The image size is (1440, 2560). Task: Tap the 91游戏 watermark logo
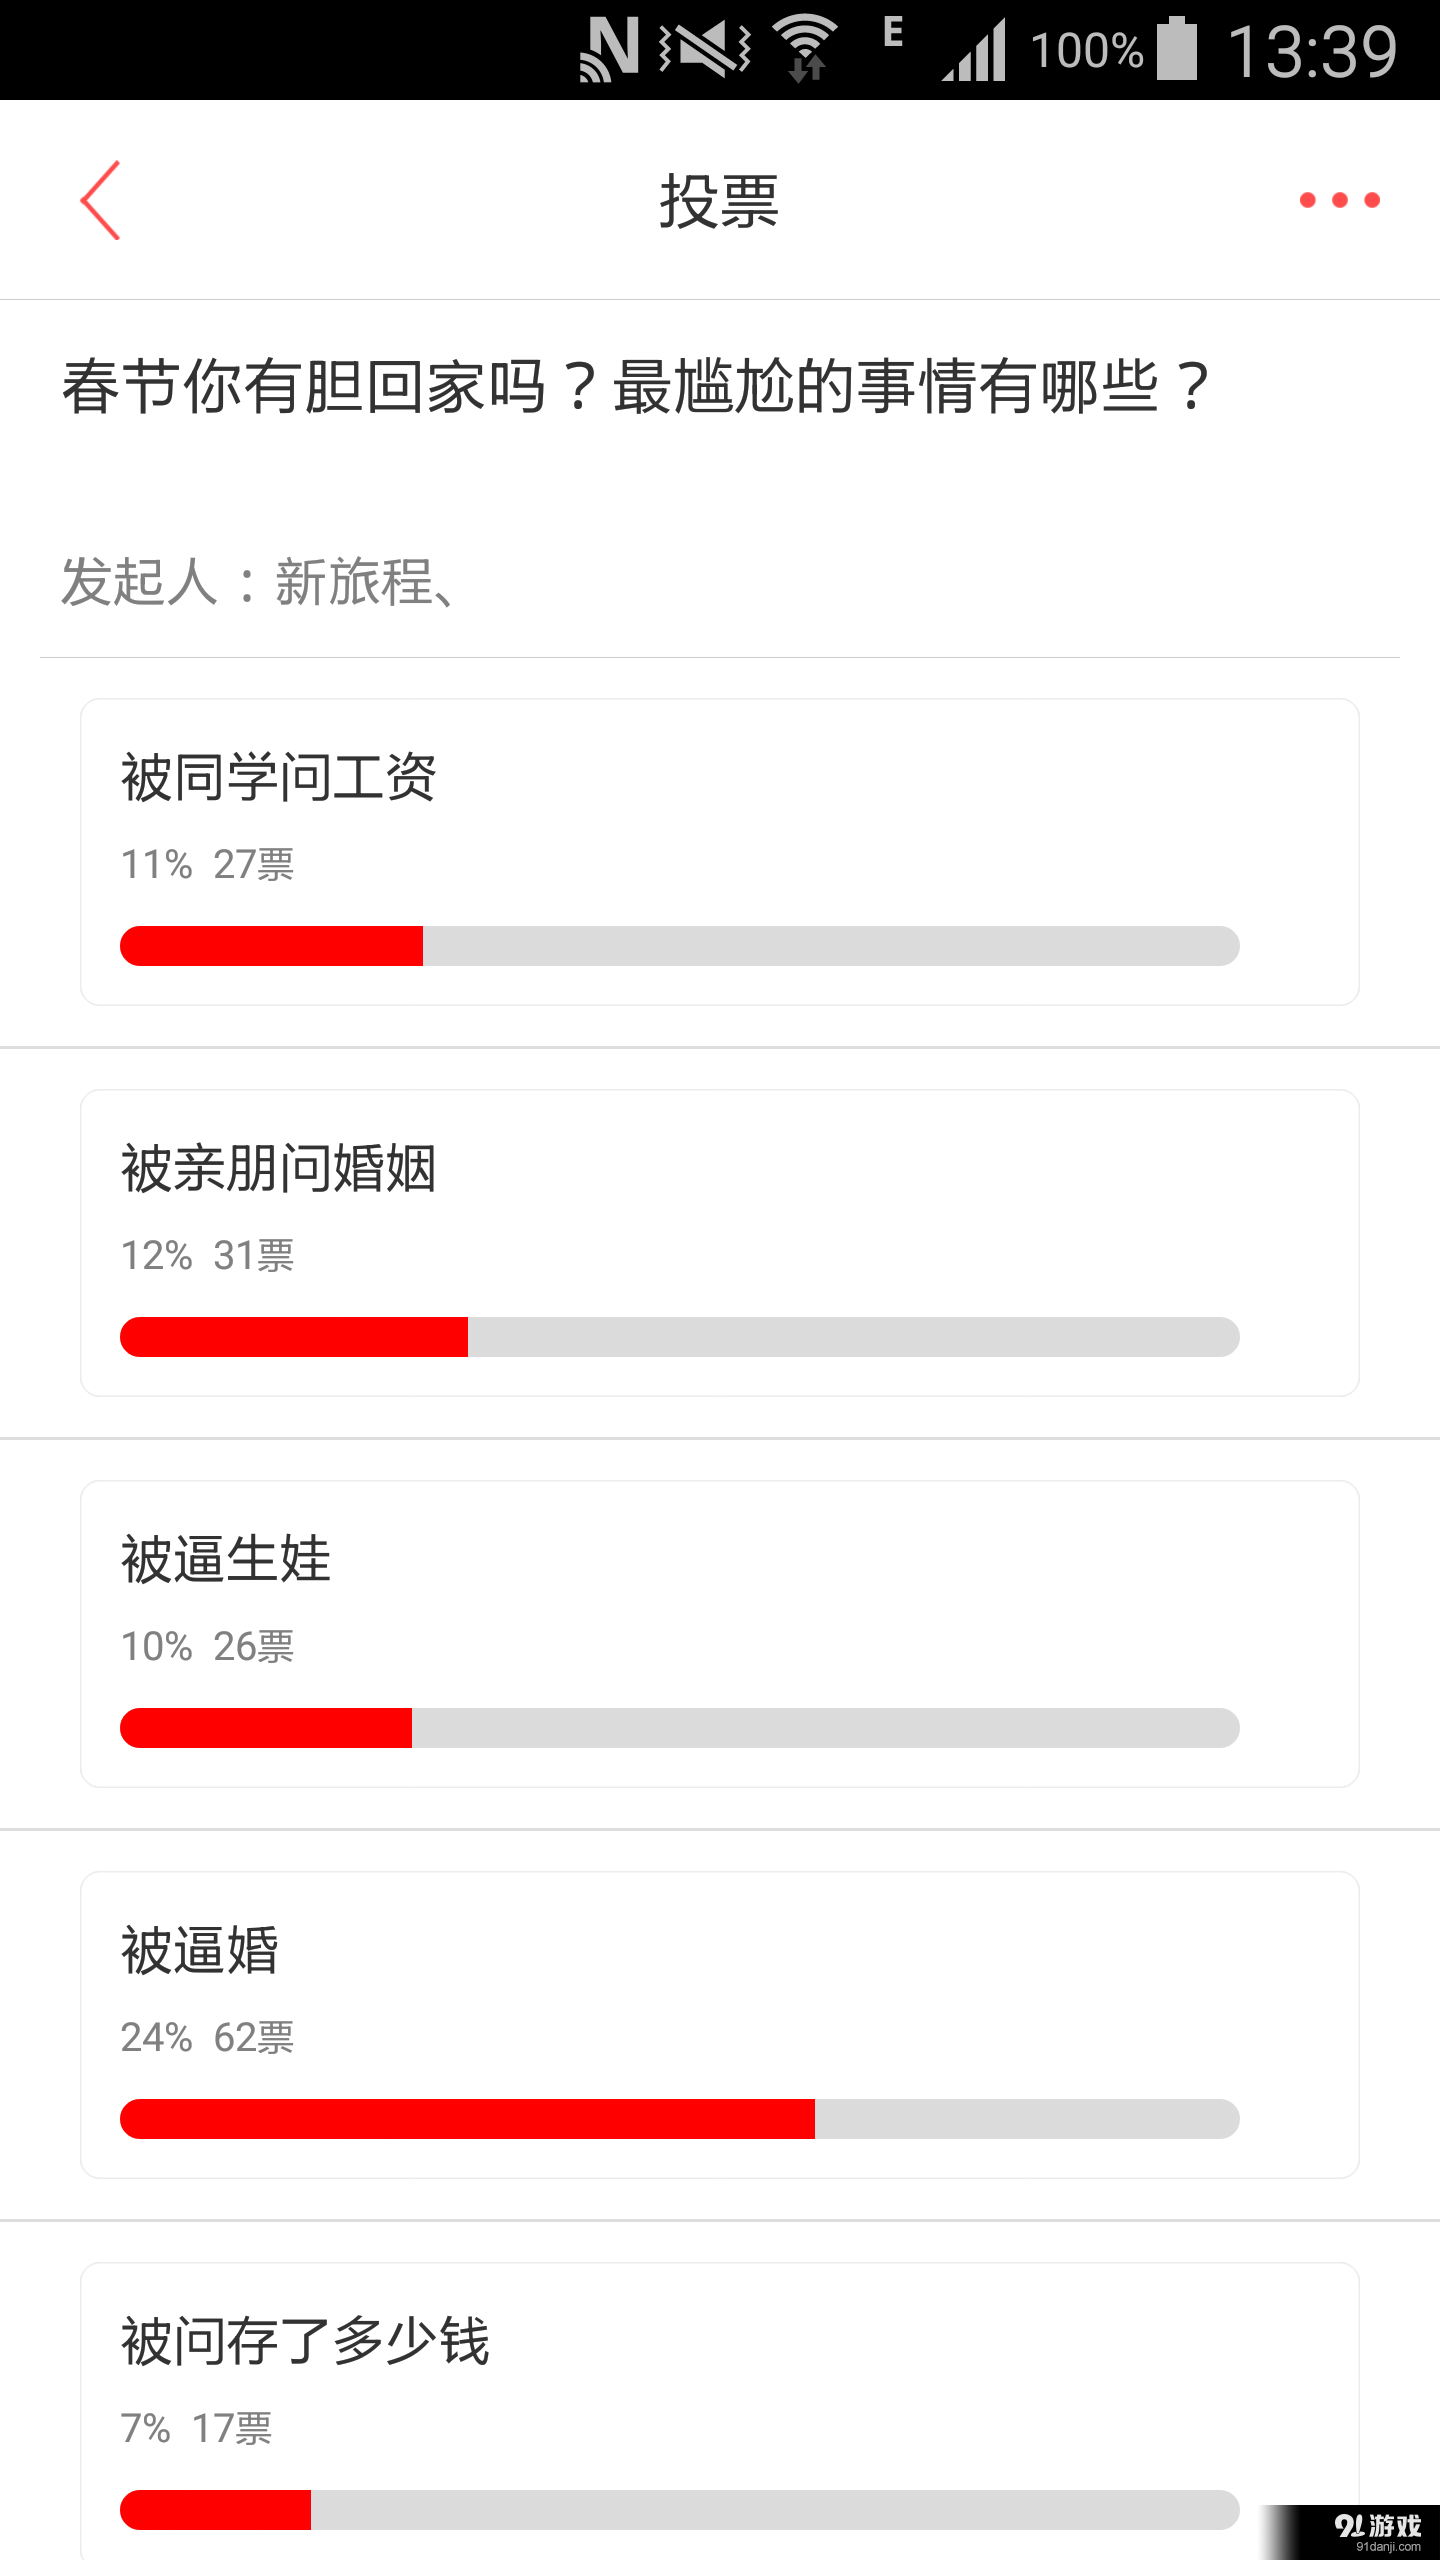pos(1376,2532)
